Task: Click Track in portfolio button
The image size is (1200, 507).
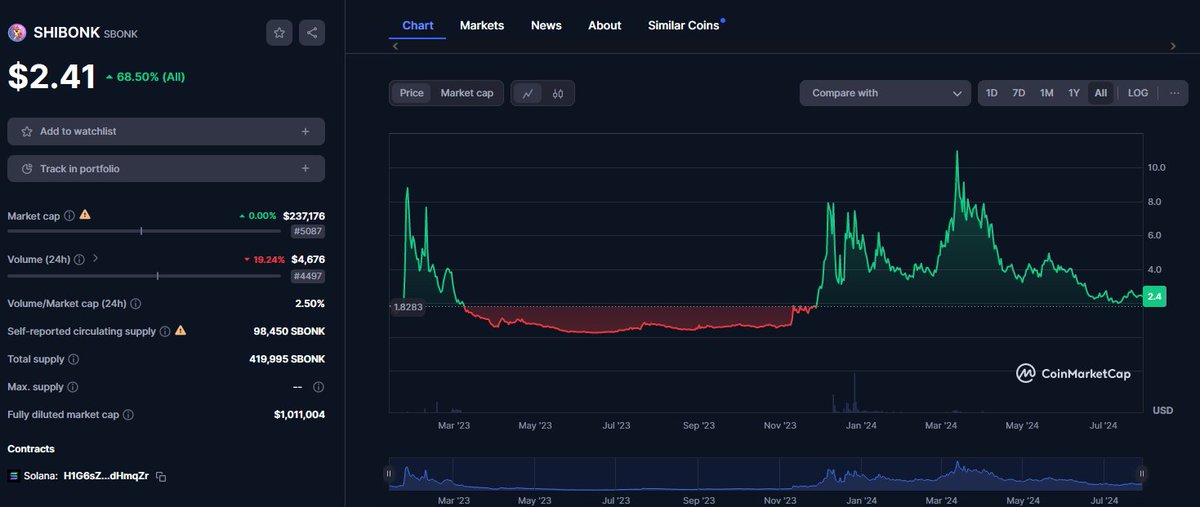Action: tap(166, 169)
